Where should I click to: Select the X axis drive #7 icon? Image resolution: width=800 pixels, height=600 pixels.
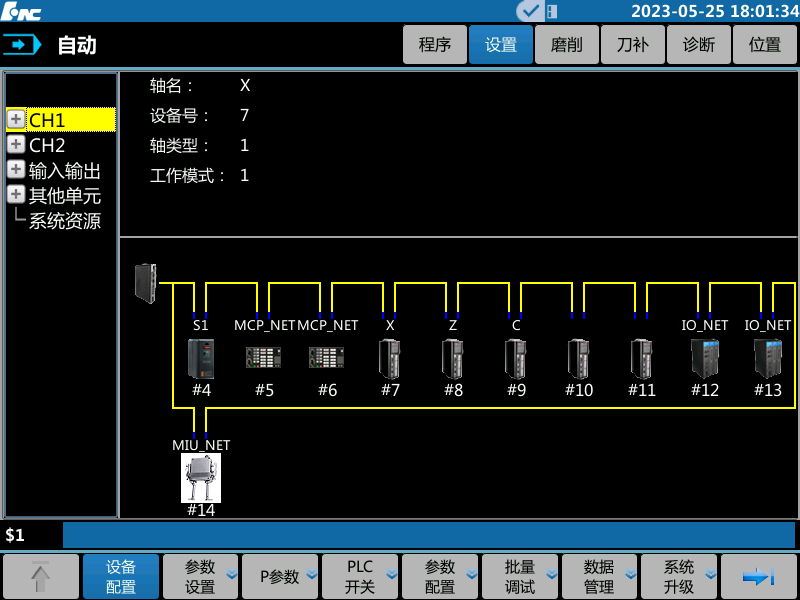pyautogui.click(x=390, y=358)
